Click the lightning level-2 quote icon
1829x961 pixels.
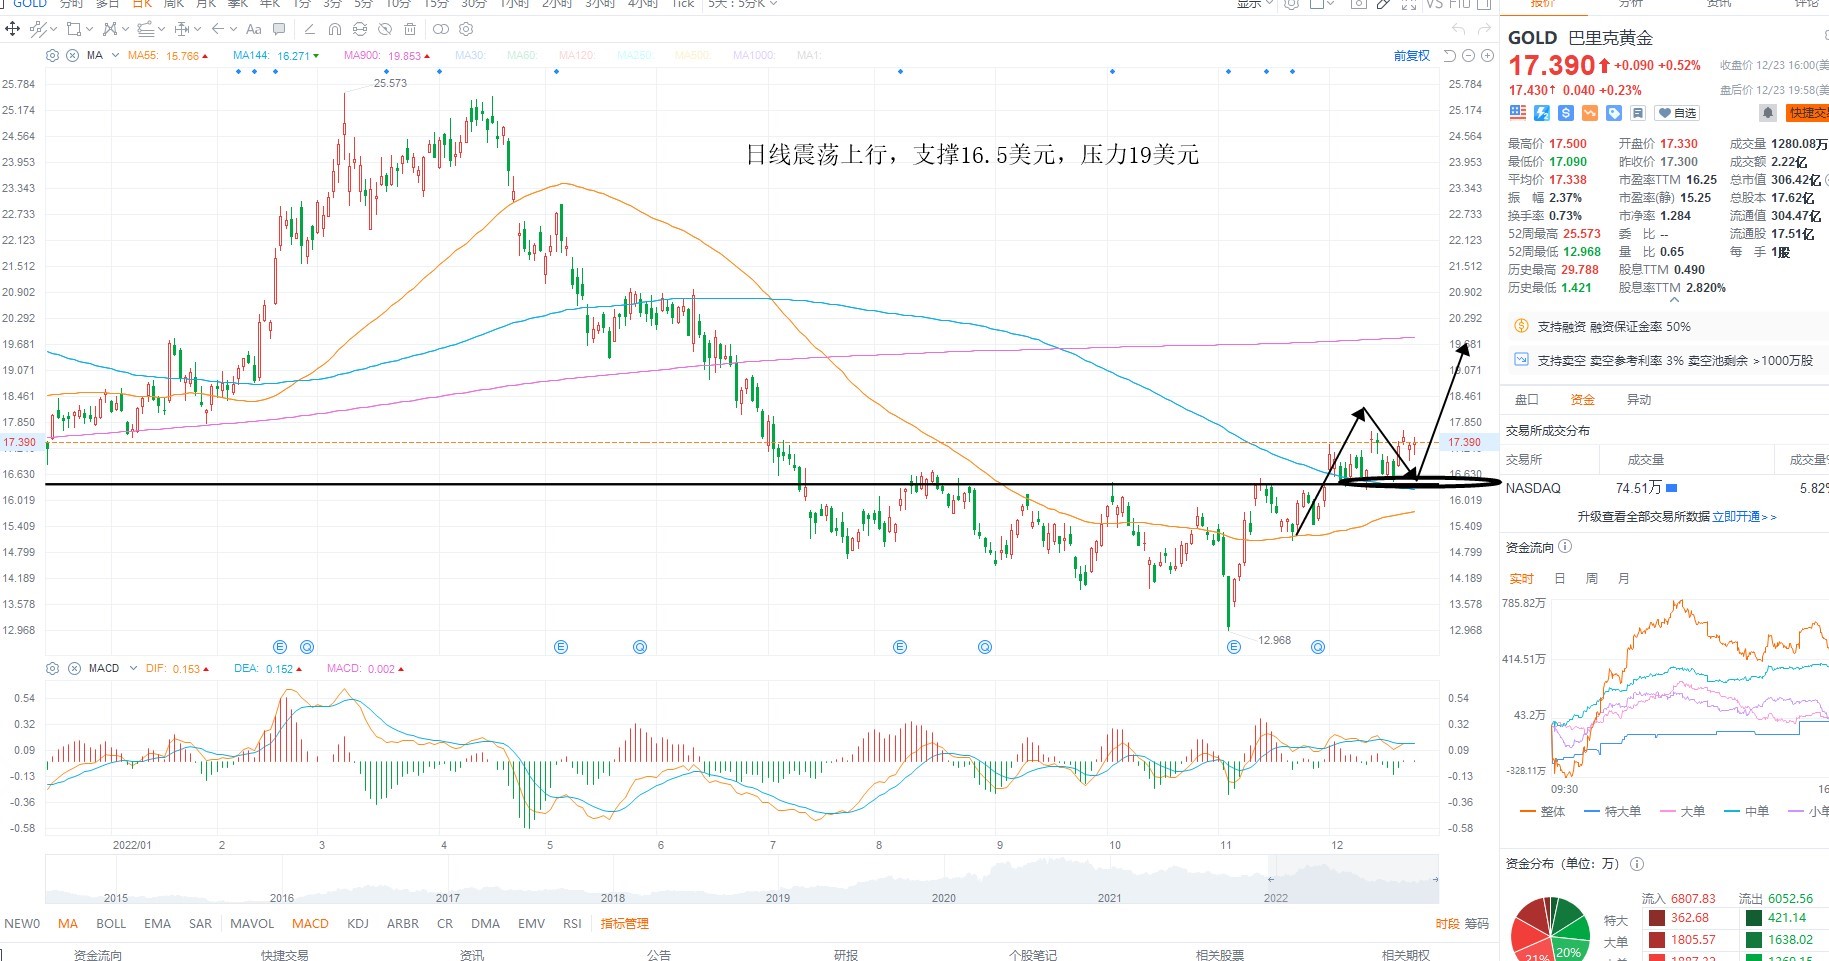(x=1542, y=113)
